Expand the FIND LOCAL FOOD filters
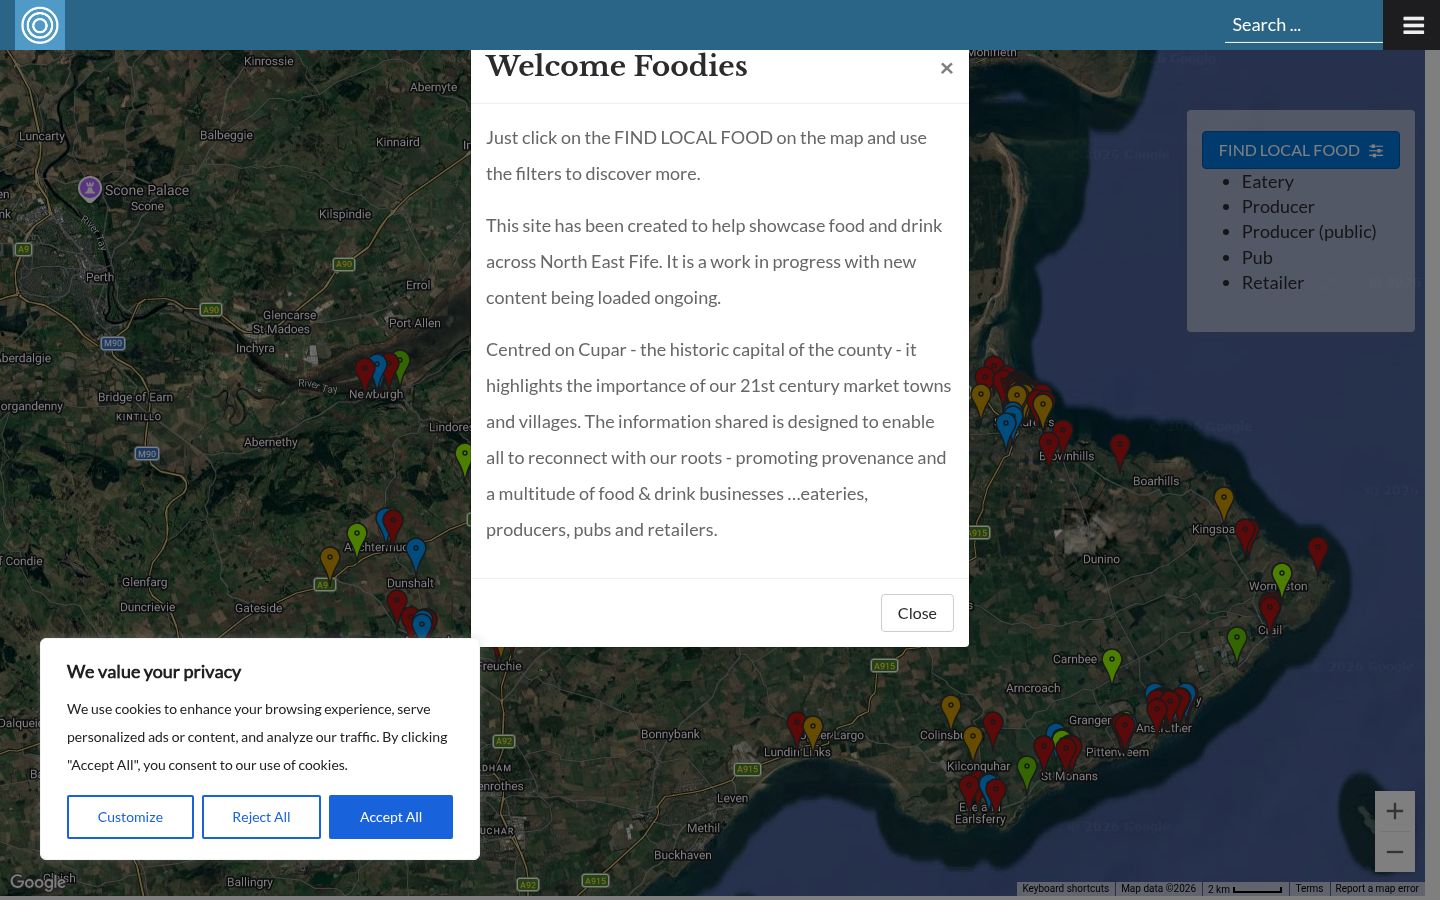Screen dimensions: 1440x900 [x=1300, y=150]
